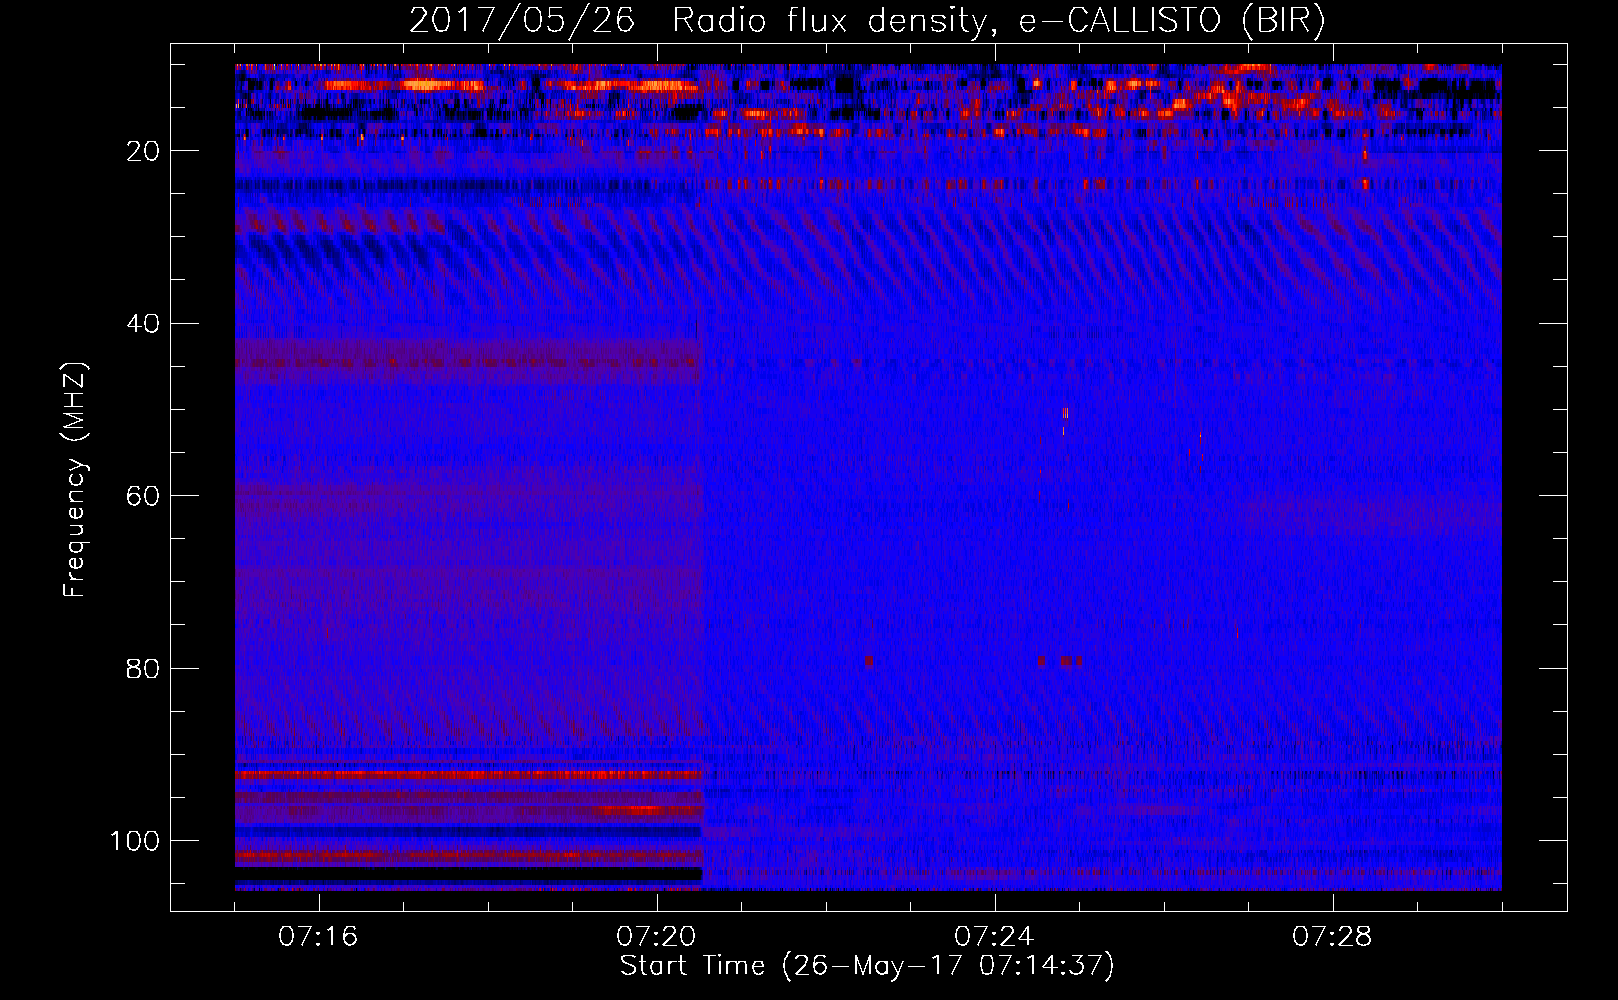Click the "100" frequency tick label
1618x1000 pixels.
[x=135, y=841]
